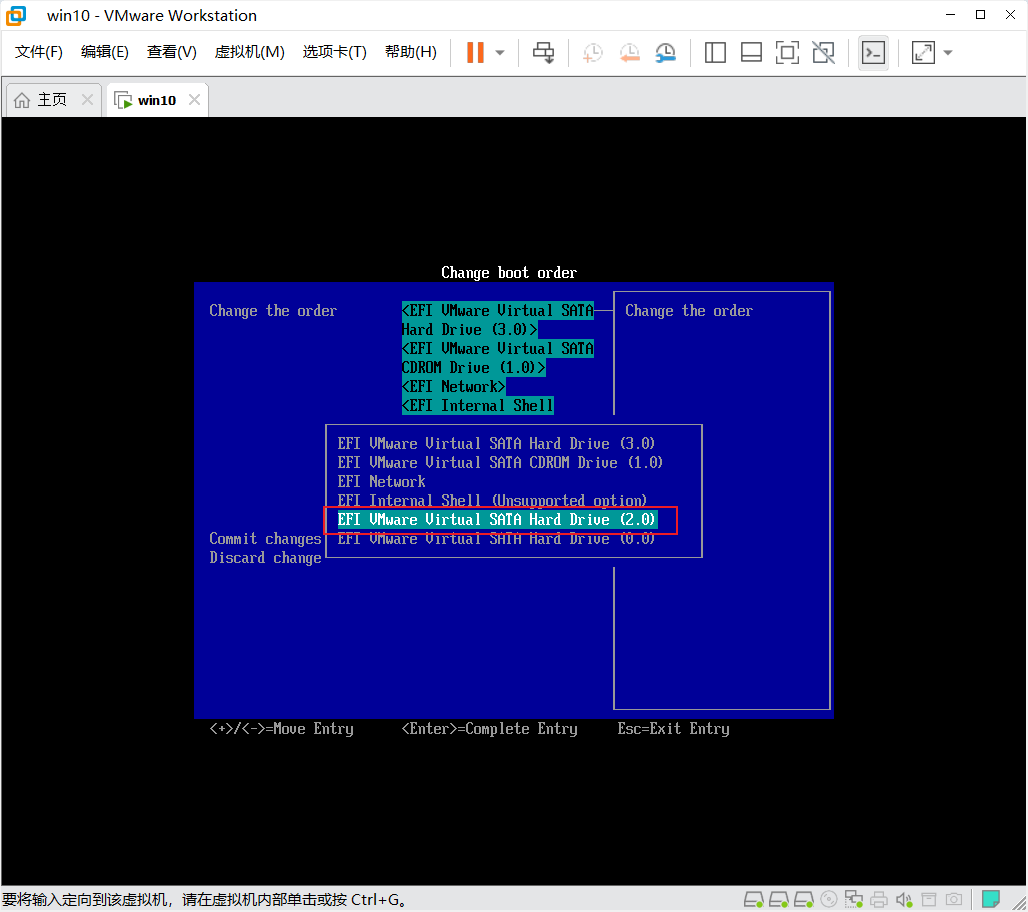
Task: Select EFI VMware Virtual SATA CDROM Drive (1.0) entry
Action: pos(500,462)
